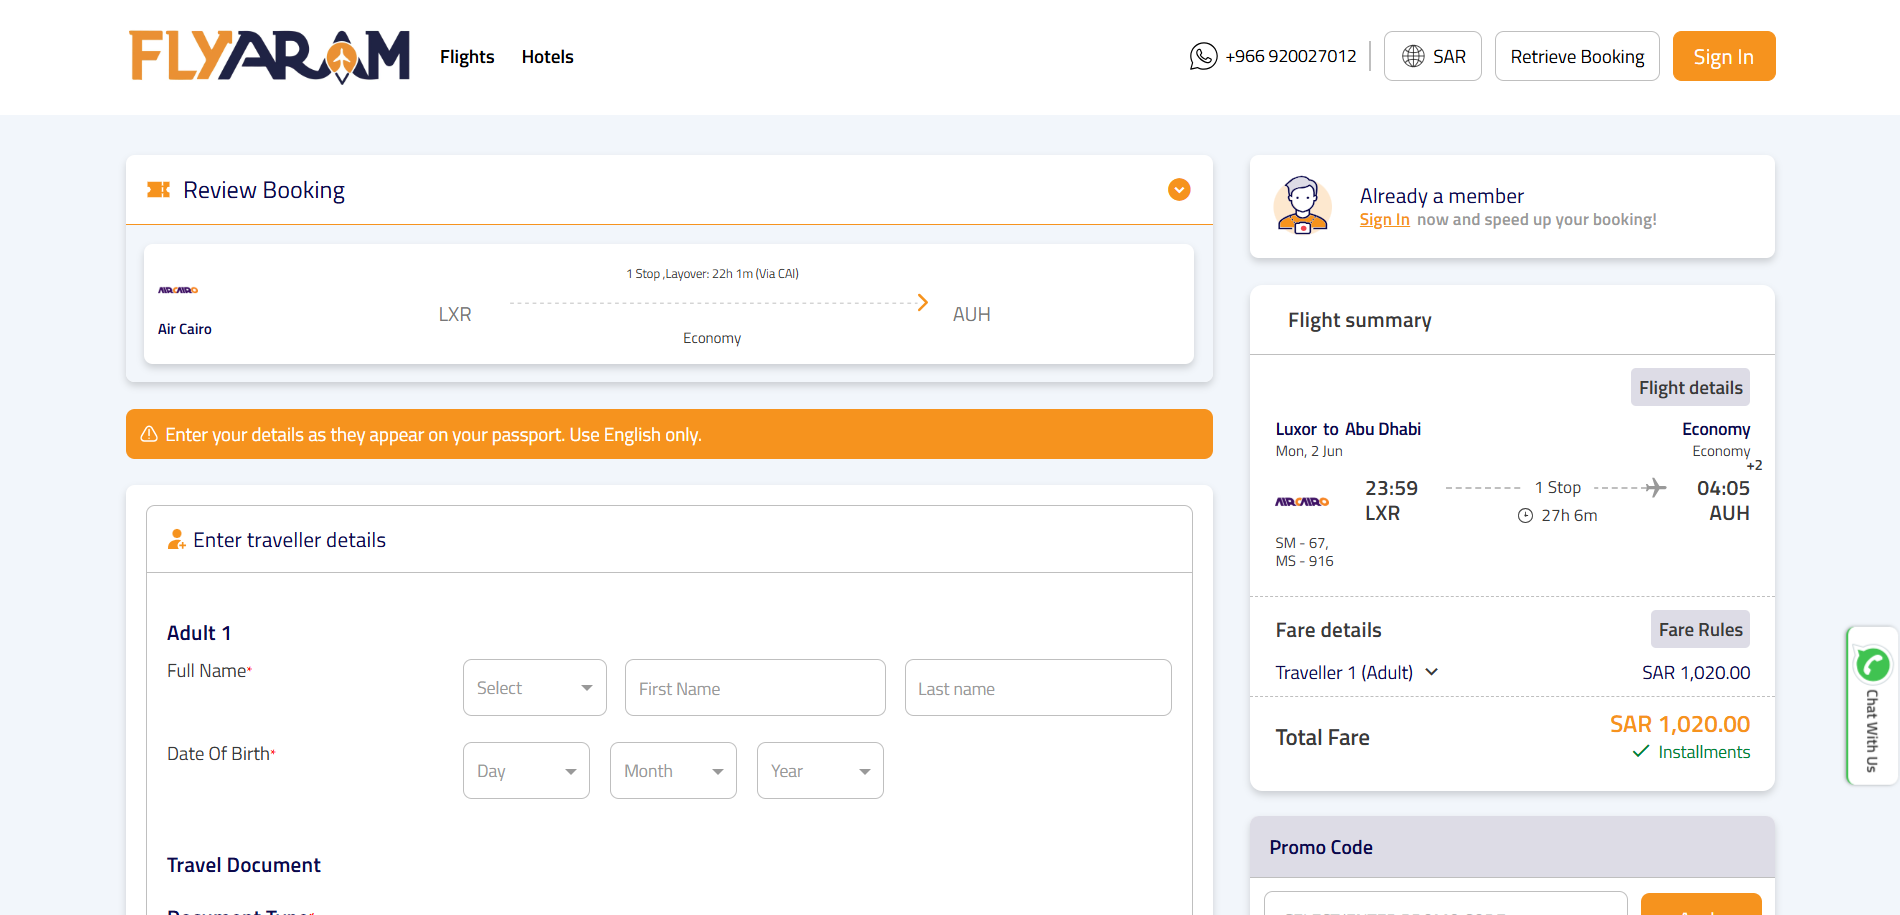Click the Air Cairo logo in review card

pyautogui.click(x=178, y=290)
